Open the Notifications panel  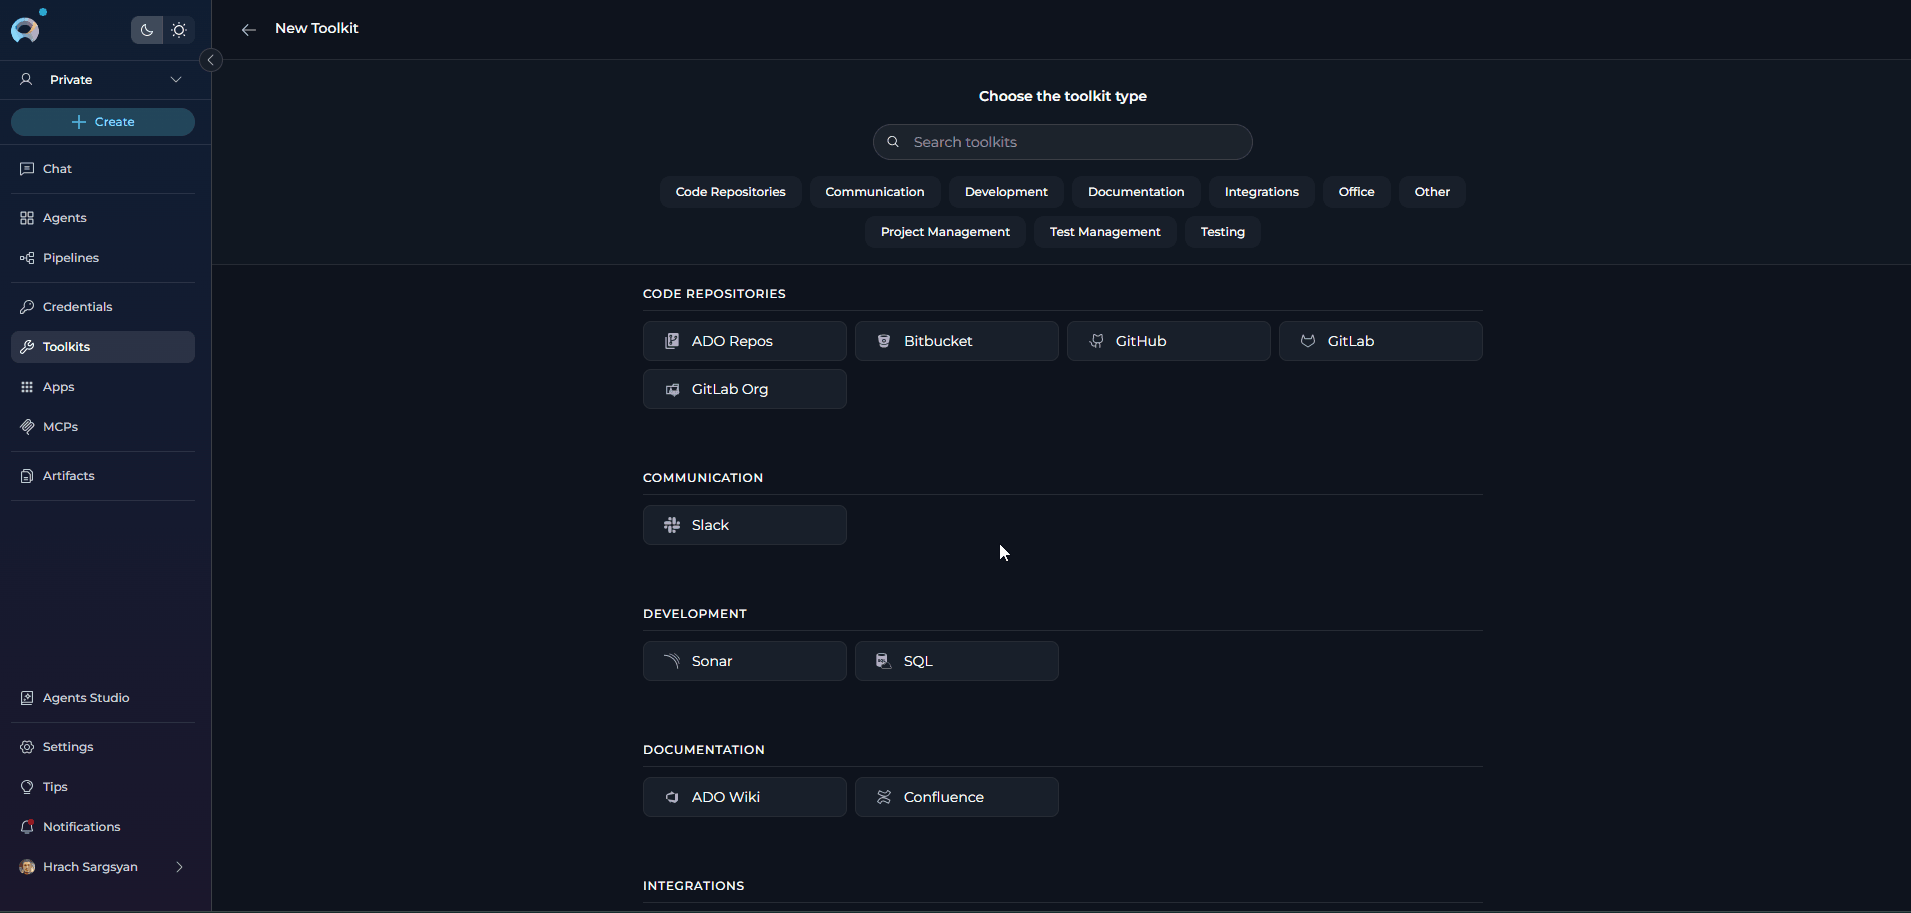[x=81, y=826]
